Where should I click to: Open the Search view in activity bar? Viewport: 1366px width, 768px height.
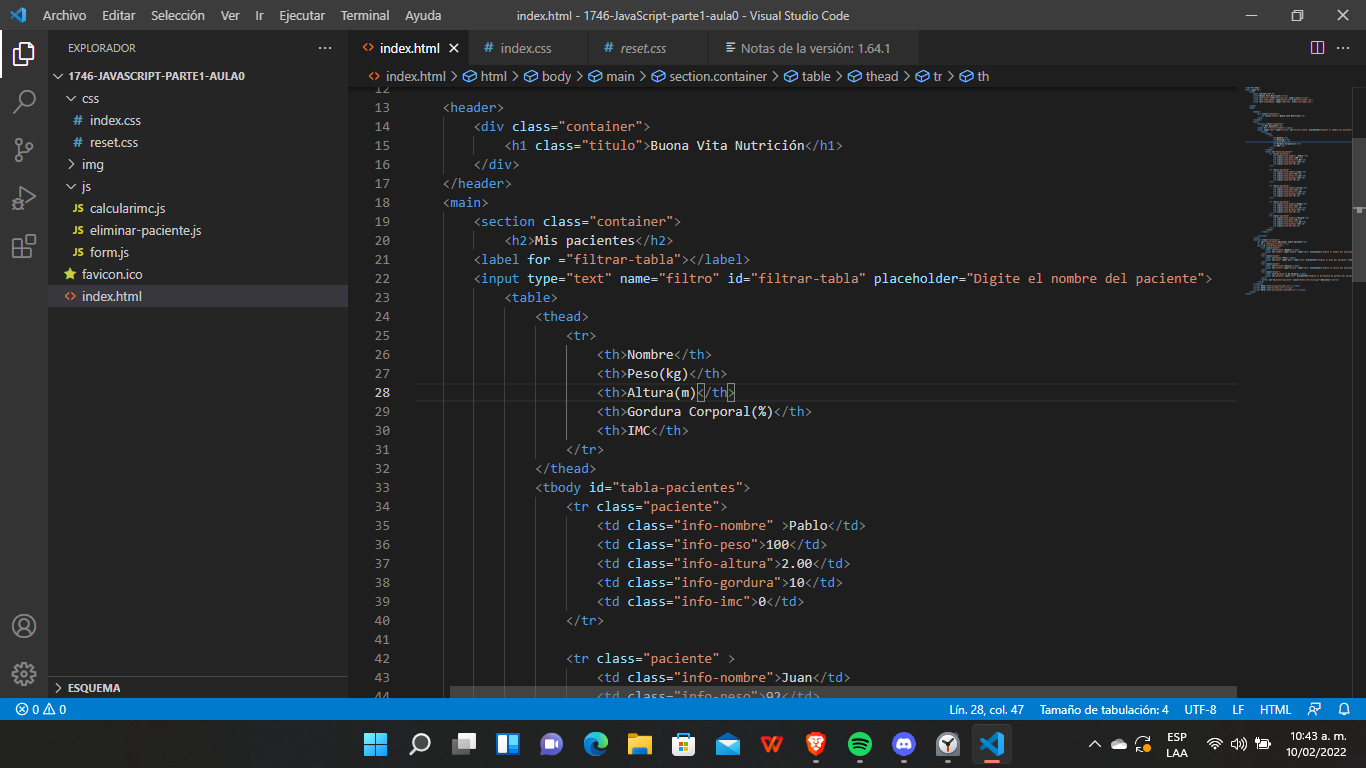24,101
